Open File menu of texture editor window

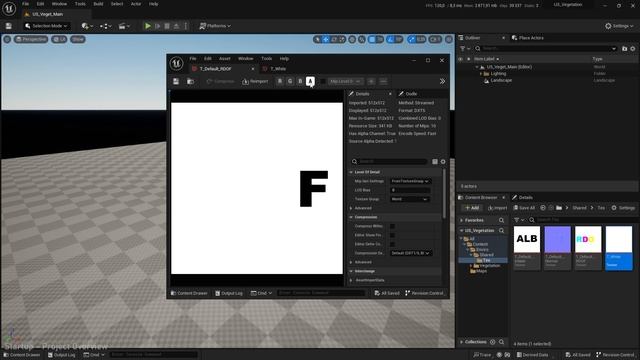[193, 58]
